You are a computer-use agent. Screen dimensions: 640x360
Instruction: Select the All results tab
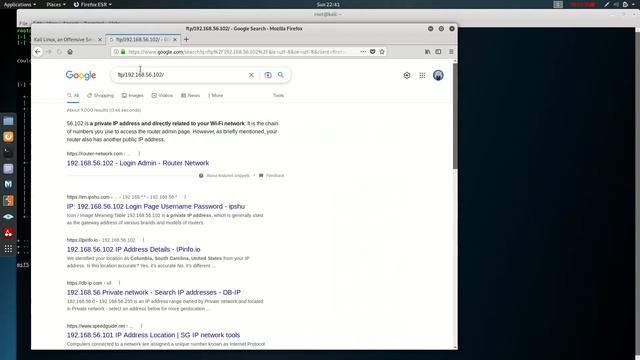click(x=73, y=96)
